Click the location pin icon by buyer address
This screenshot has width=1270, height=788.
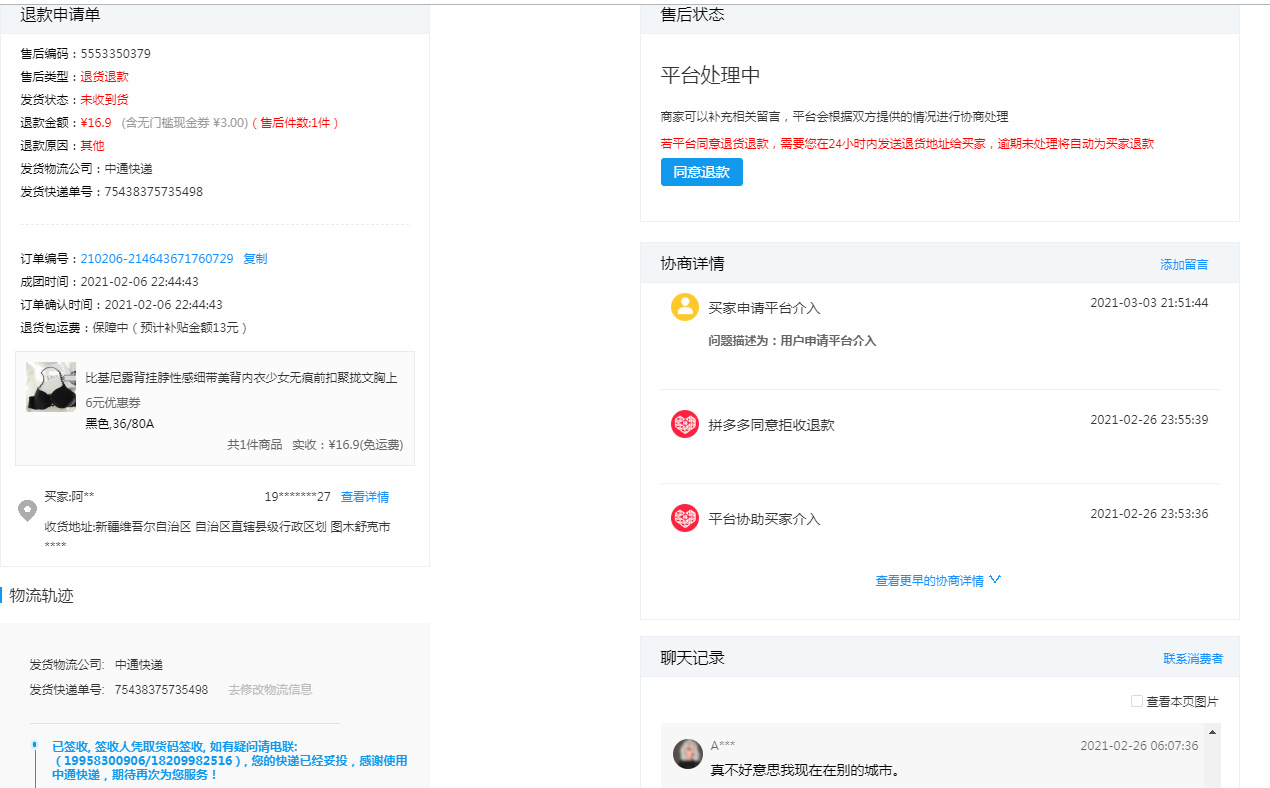(x=28, y=511)
